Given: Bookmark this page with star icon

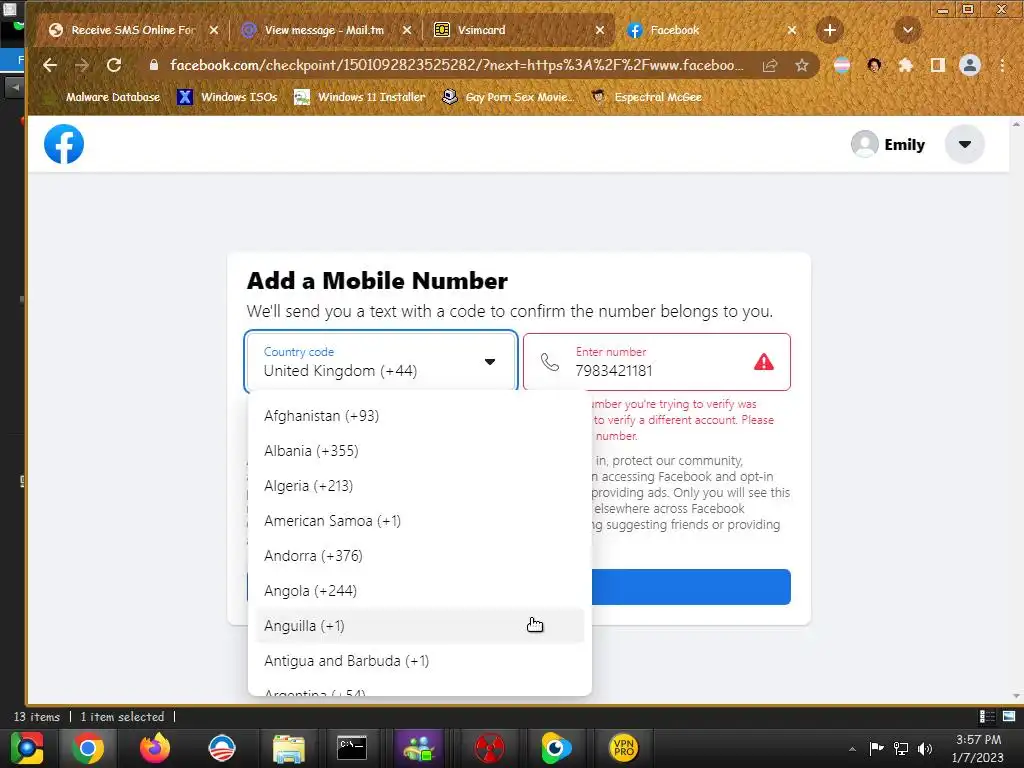Looking at the screenshot, I should (x=802, y=65).
